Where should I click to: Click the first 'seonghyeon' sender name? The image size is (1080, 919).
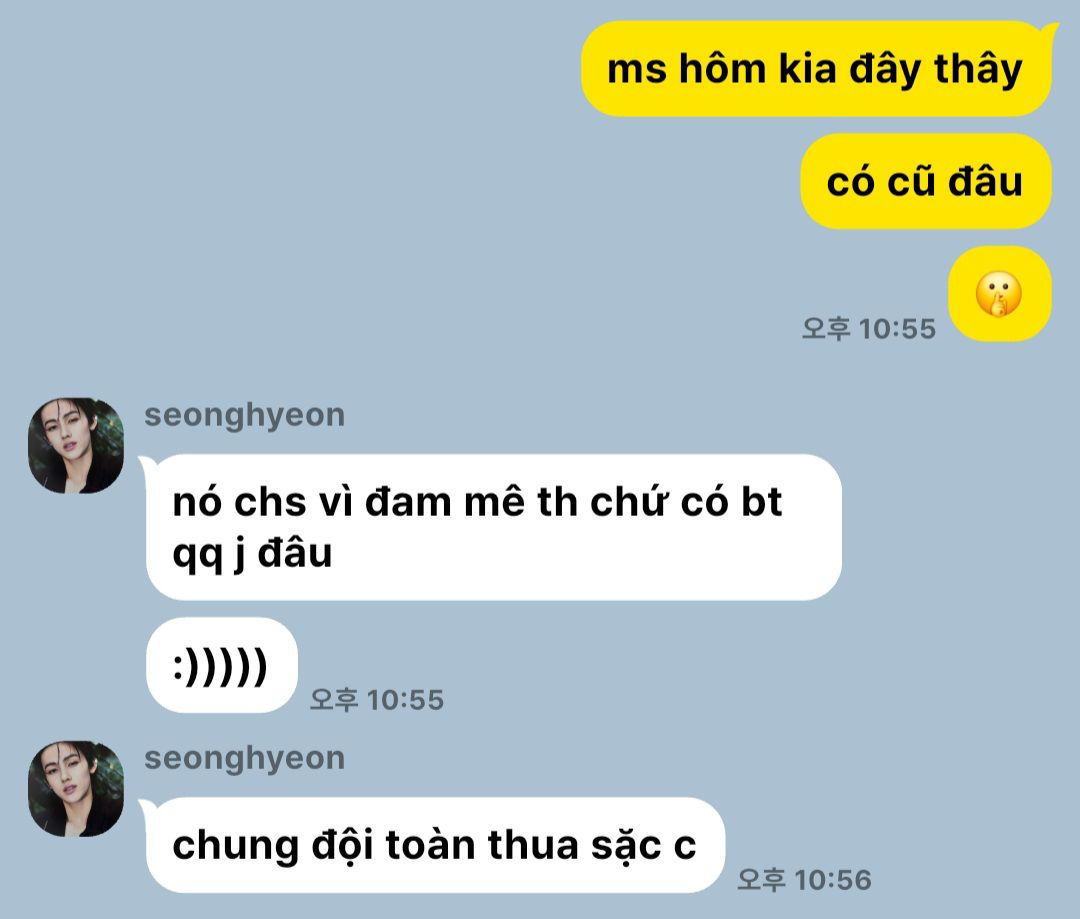(x=245, y=415)
